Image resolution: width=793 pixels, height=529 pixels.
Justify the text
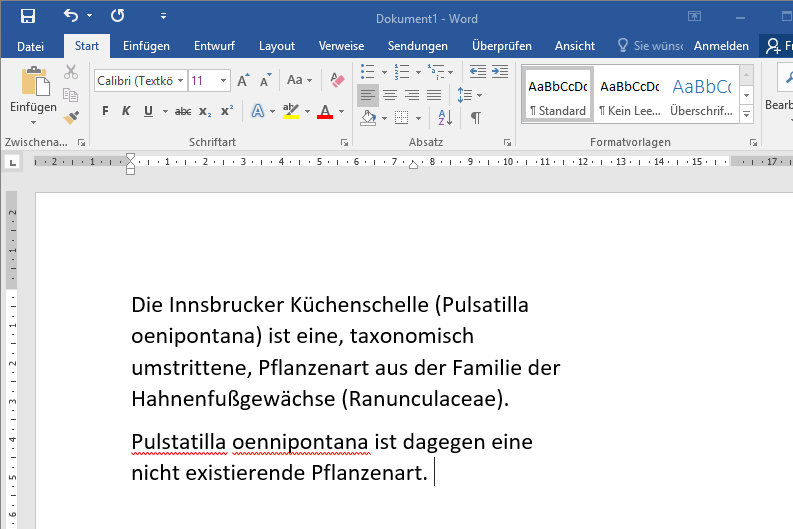(434, 95)
